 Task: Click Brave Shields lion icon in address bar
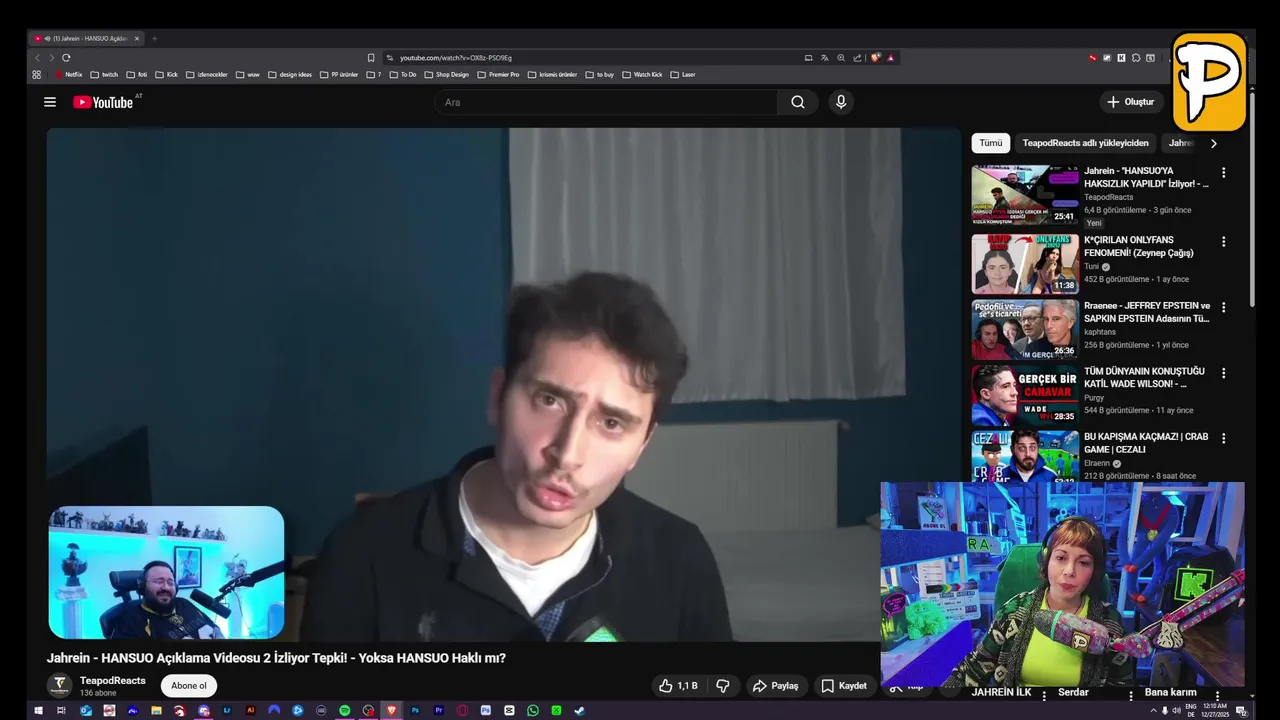(876, 58)
